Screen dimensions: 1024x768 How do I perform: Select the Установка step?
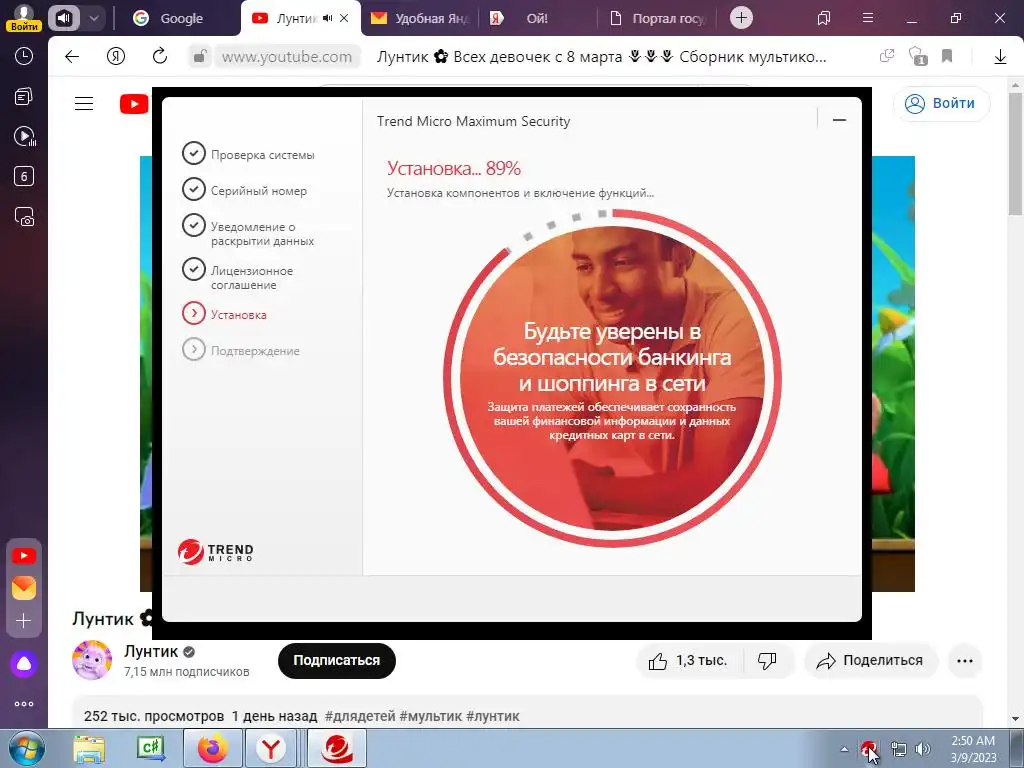[x=224, y=314]
